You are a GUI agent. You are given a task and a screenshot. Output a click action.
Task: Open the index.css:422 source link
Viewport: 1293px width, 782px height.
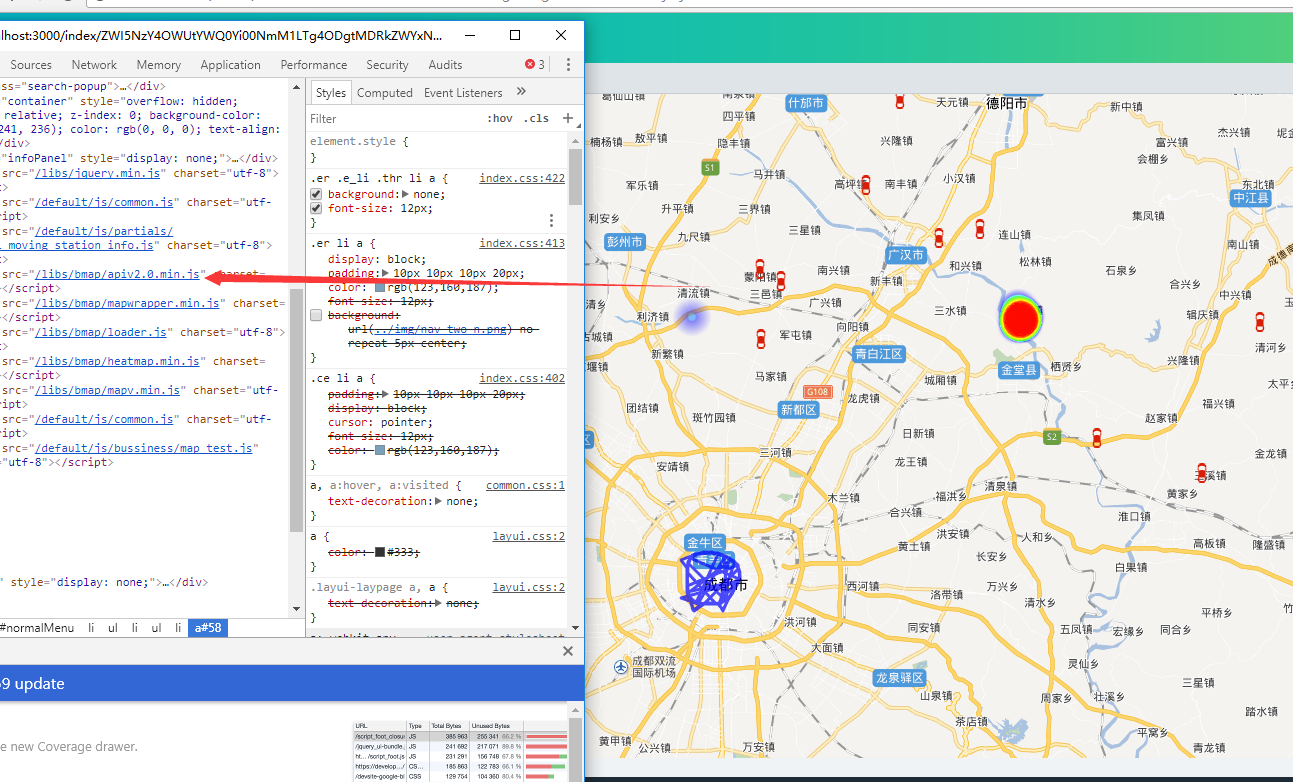coord(522,178)
